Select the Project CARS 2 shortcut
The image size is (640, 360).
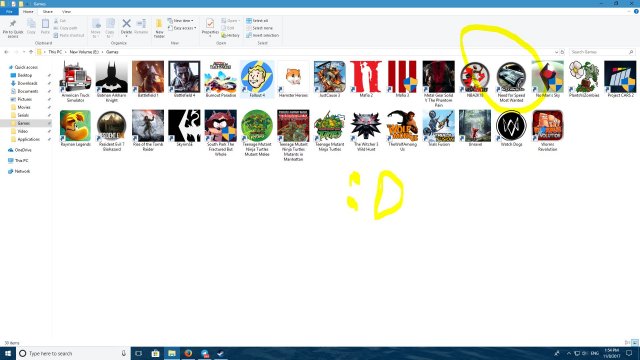(620, 79)
